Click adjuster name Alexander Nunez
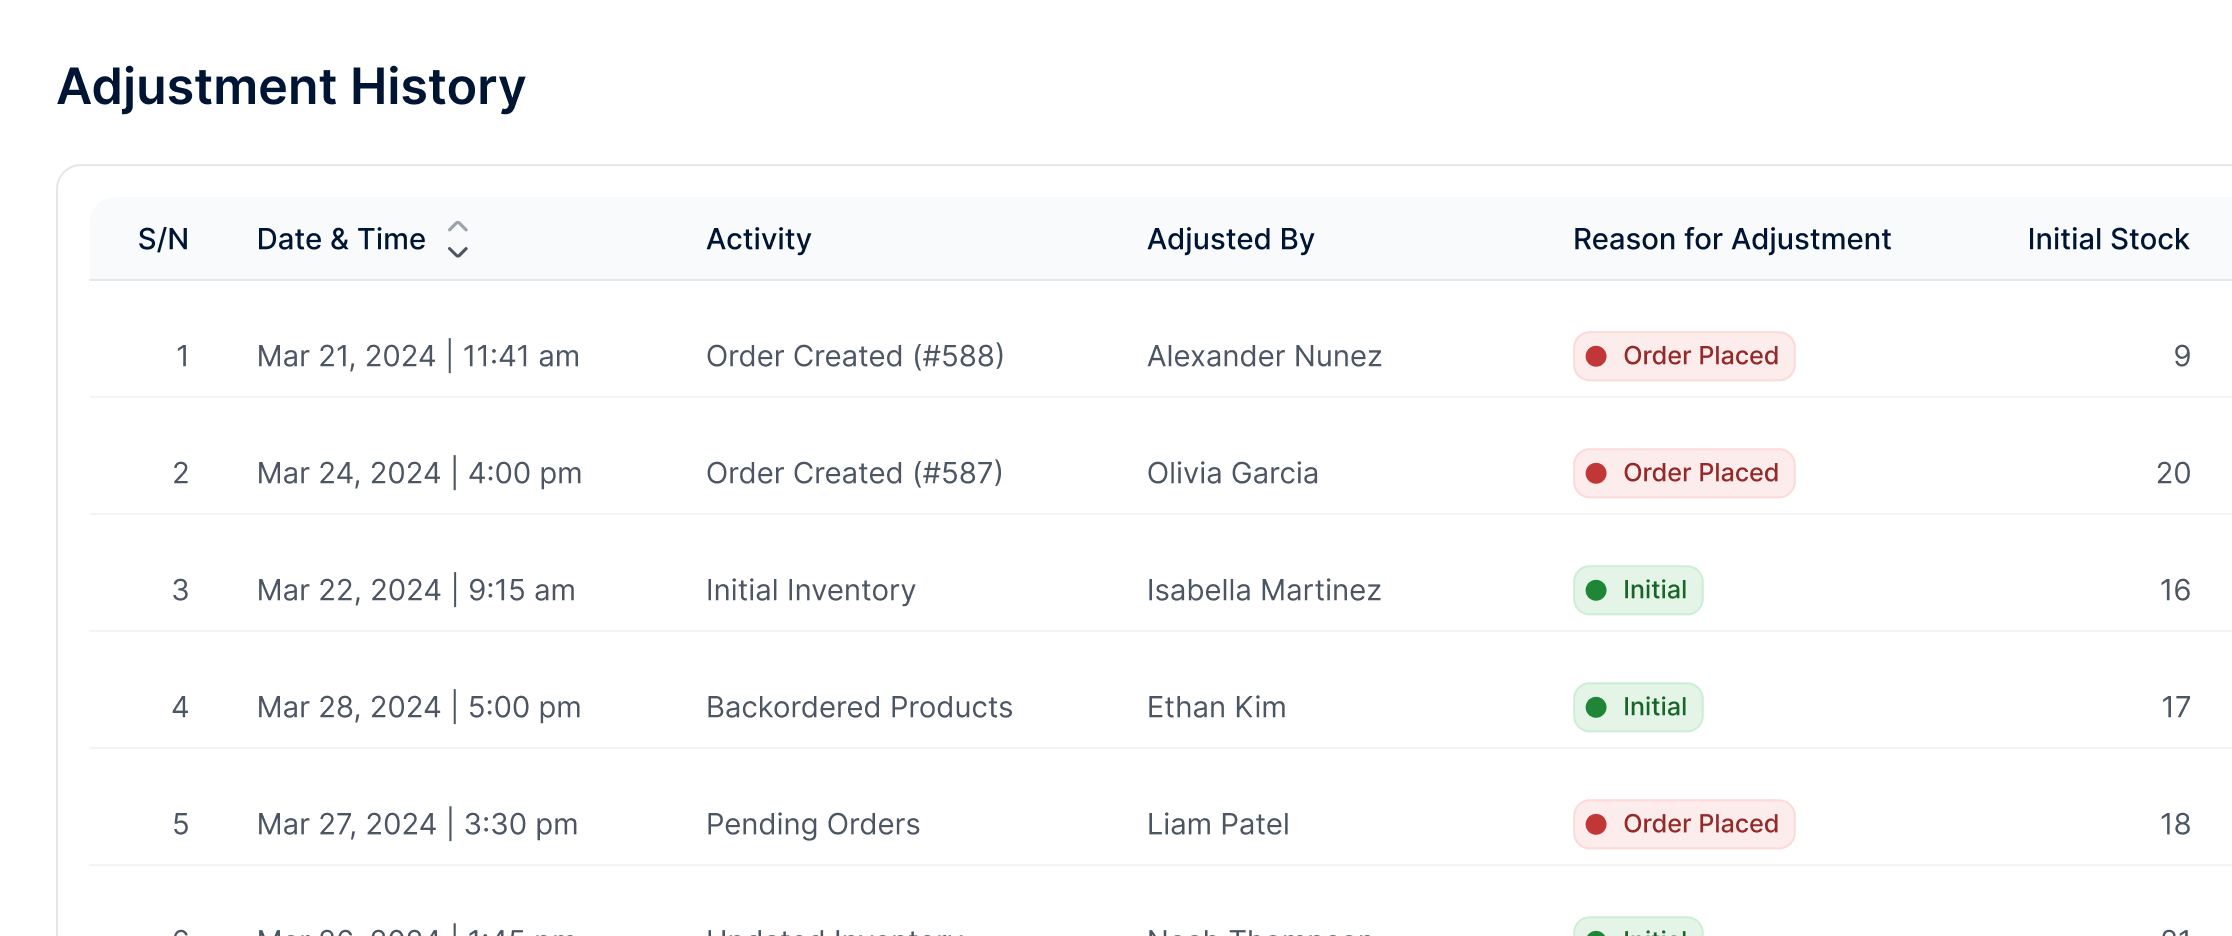 coord(1264,356)
